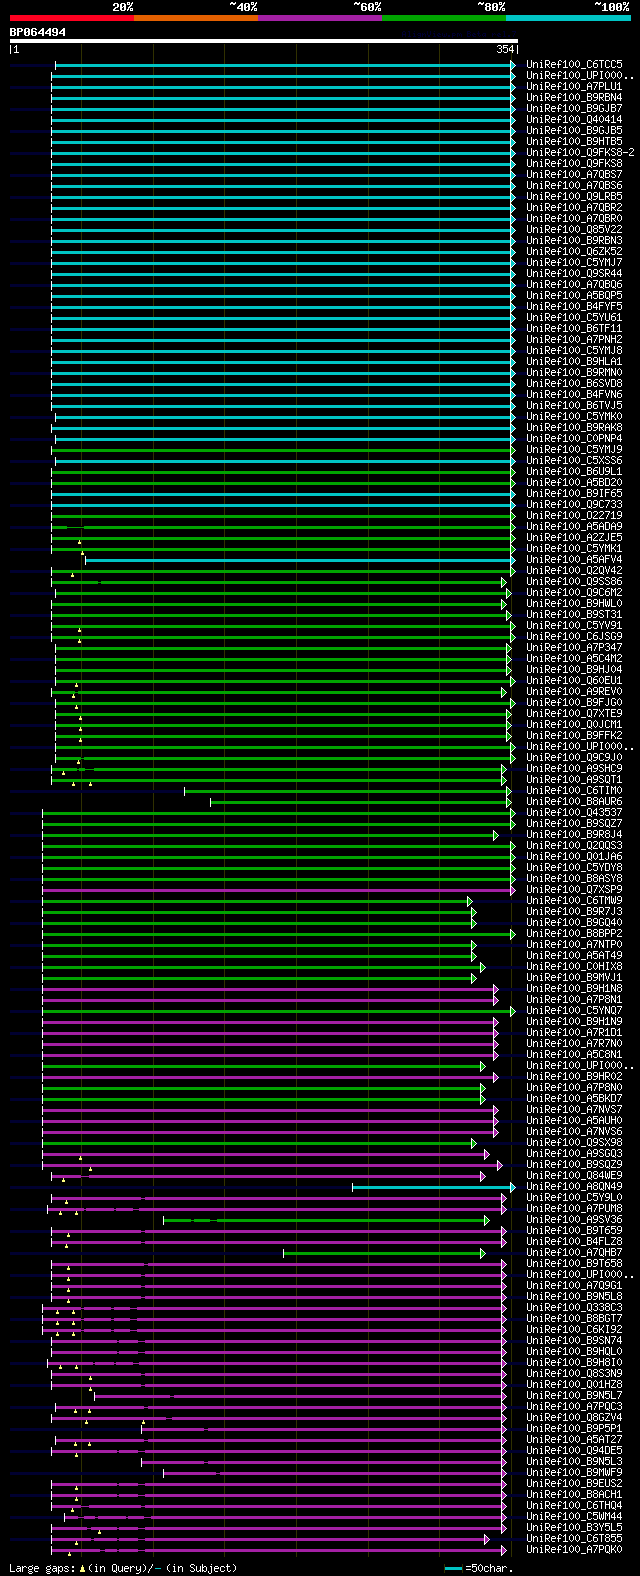This screenshot has width=640, height=1576.
Task: Click the query name BP064494
Action: coord(38,32)
